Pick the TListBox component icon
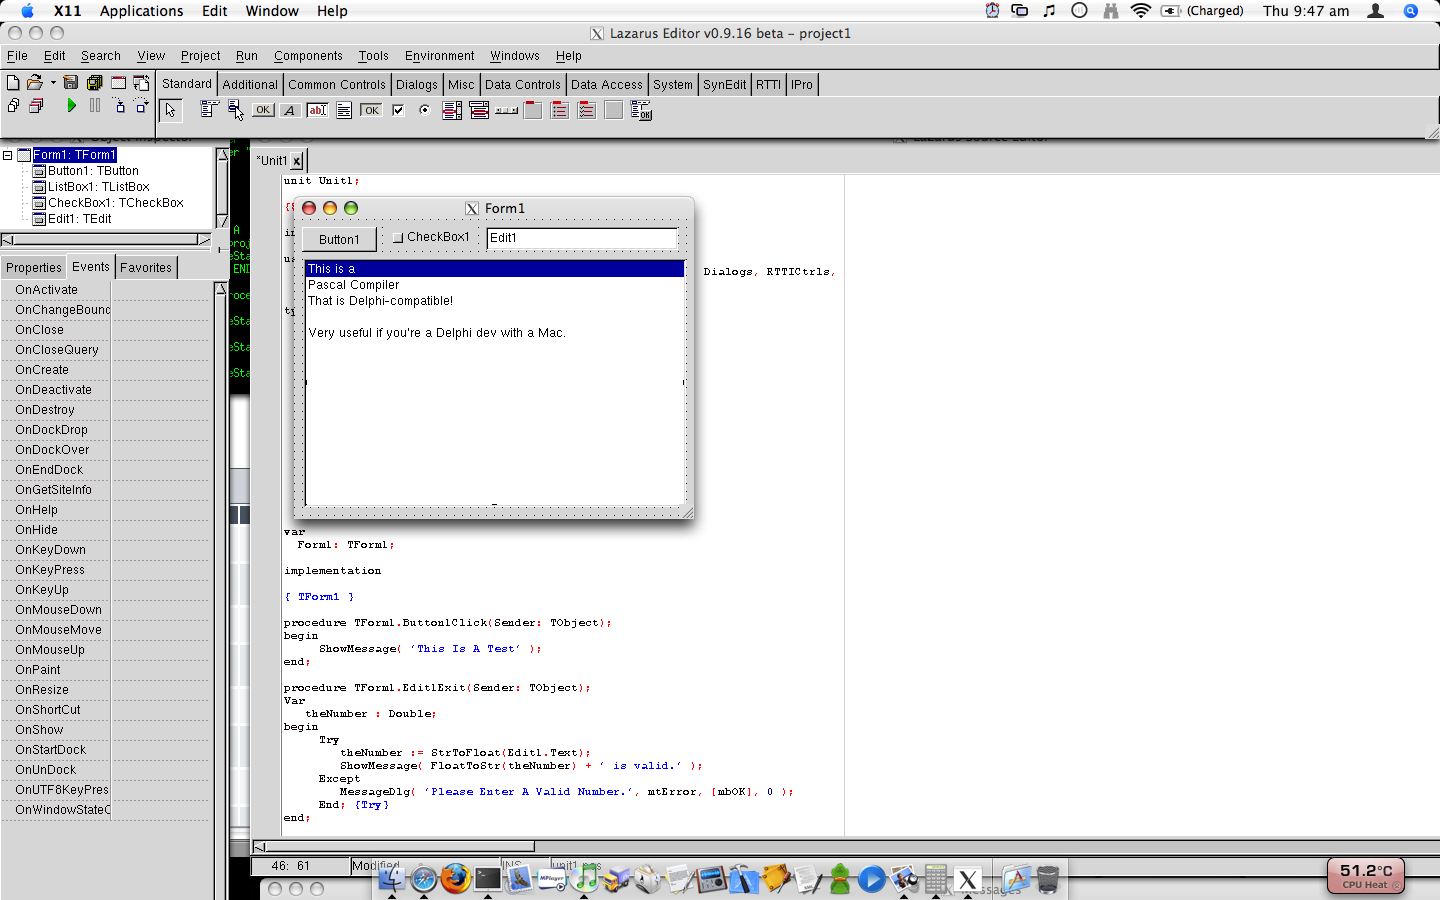Screen dimensions: 1440x900 [452, 110]
